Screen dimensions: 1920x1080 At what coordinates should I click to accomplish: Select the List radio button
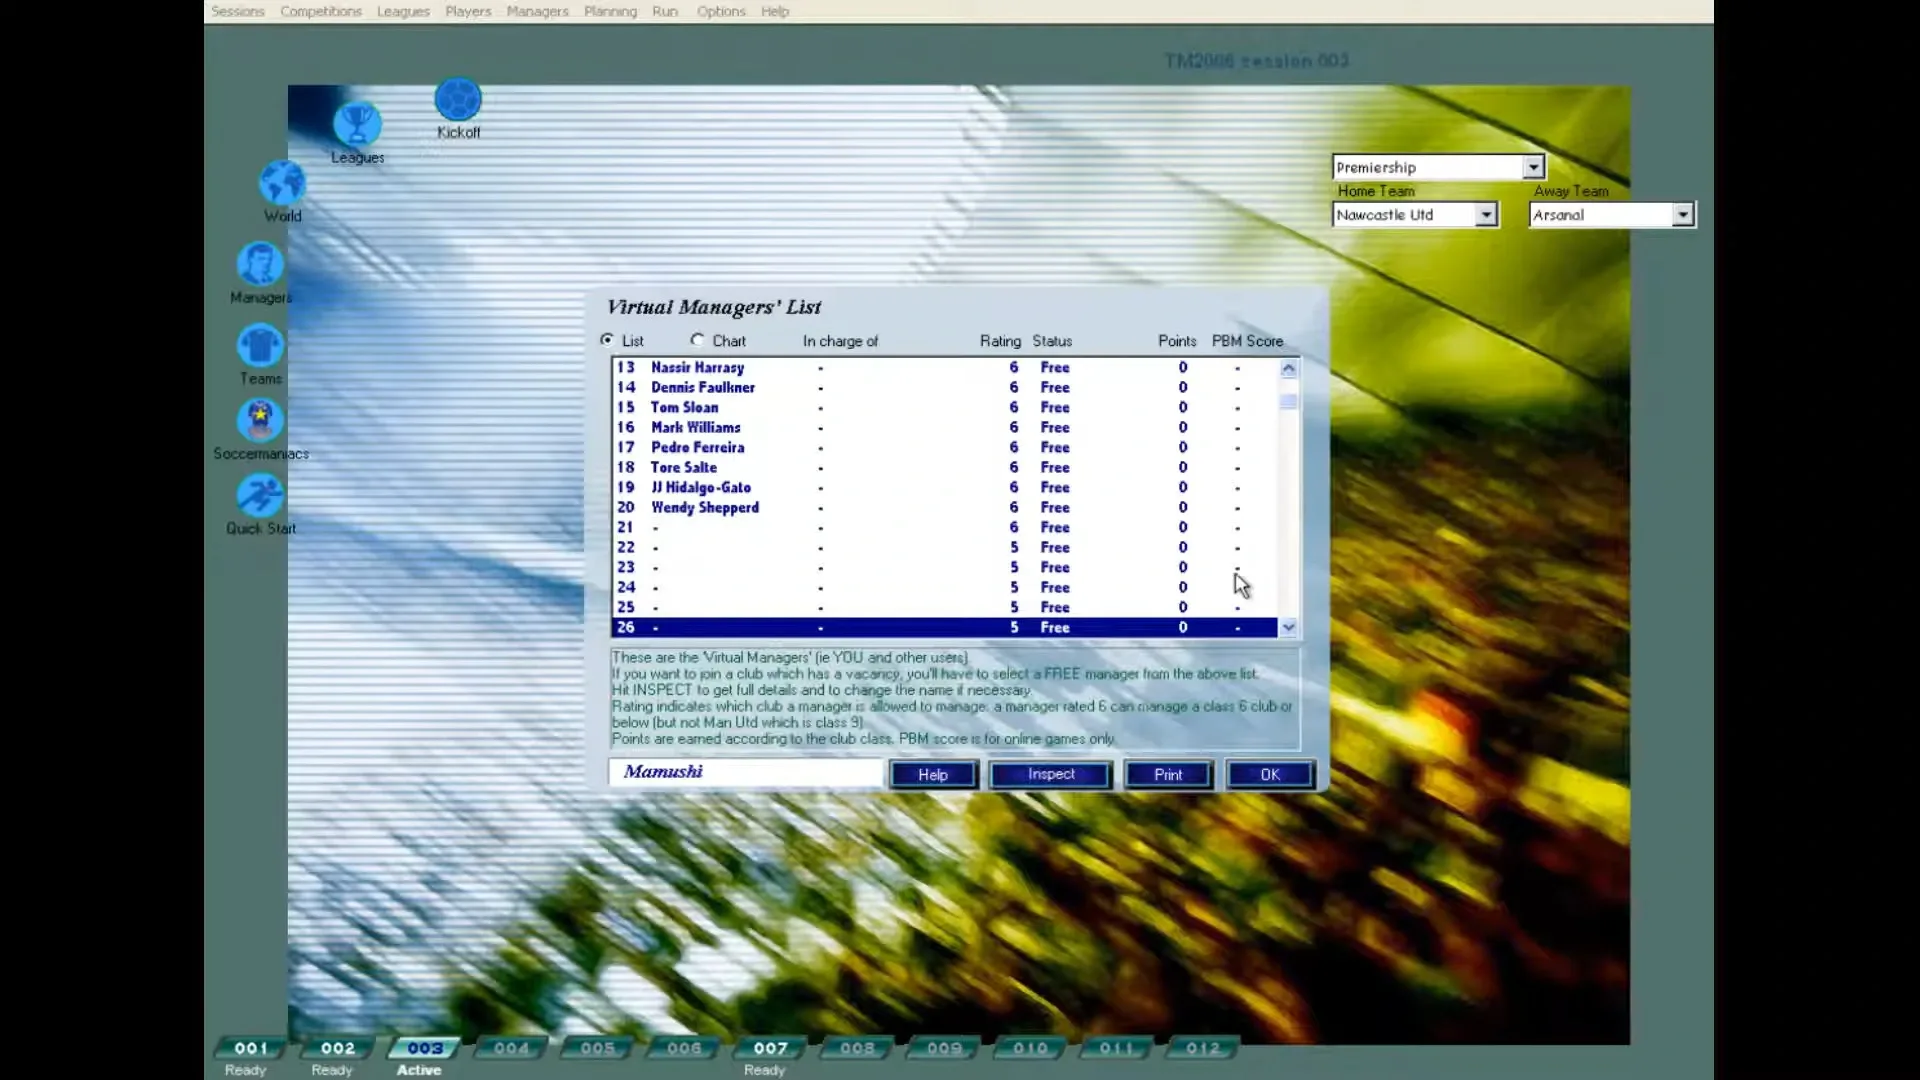click(607, 340)
